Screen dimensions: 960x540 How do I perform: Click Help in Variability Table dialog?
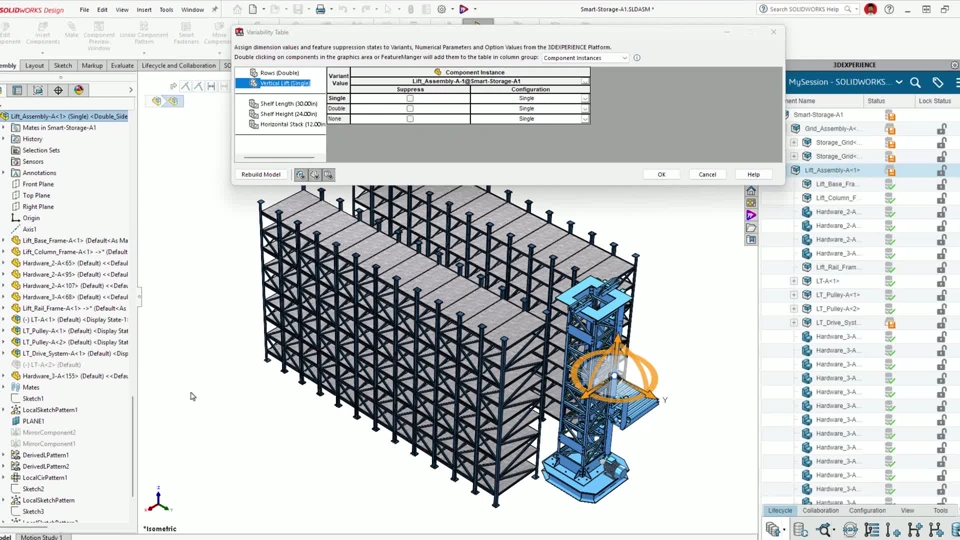pyautogui.click(x=753, y=174)
